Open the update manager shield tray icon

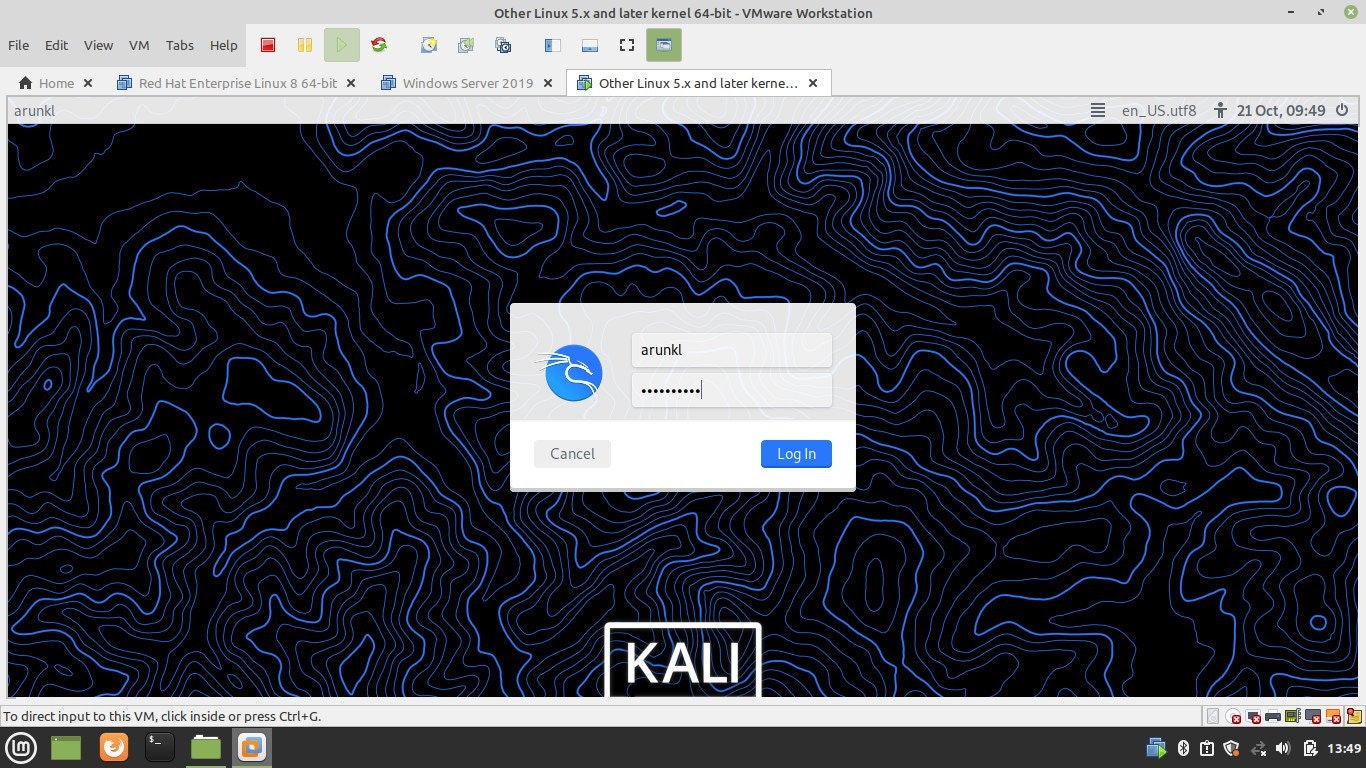(x=1231, y=748)
